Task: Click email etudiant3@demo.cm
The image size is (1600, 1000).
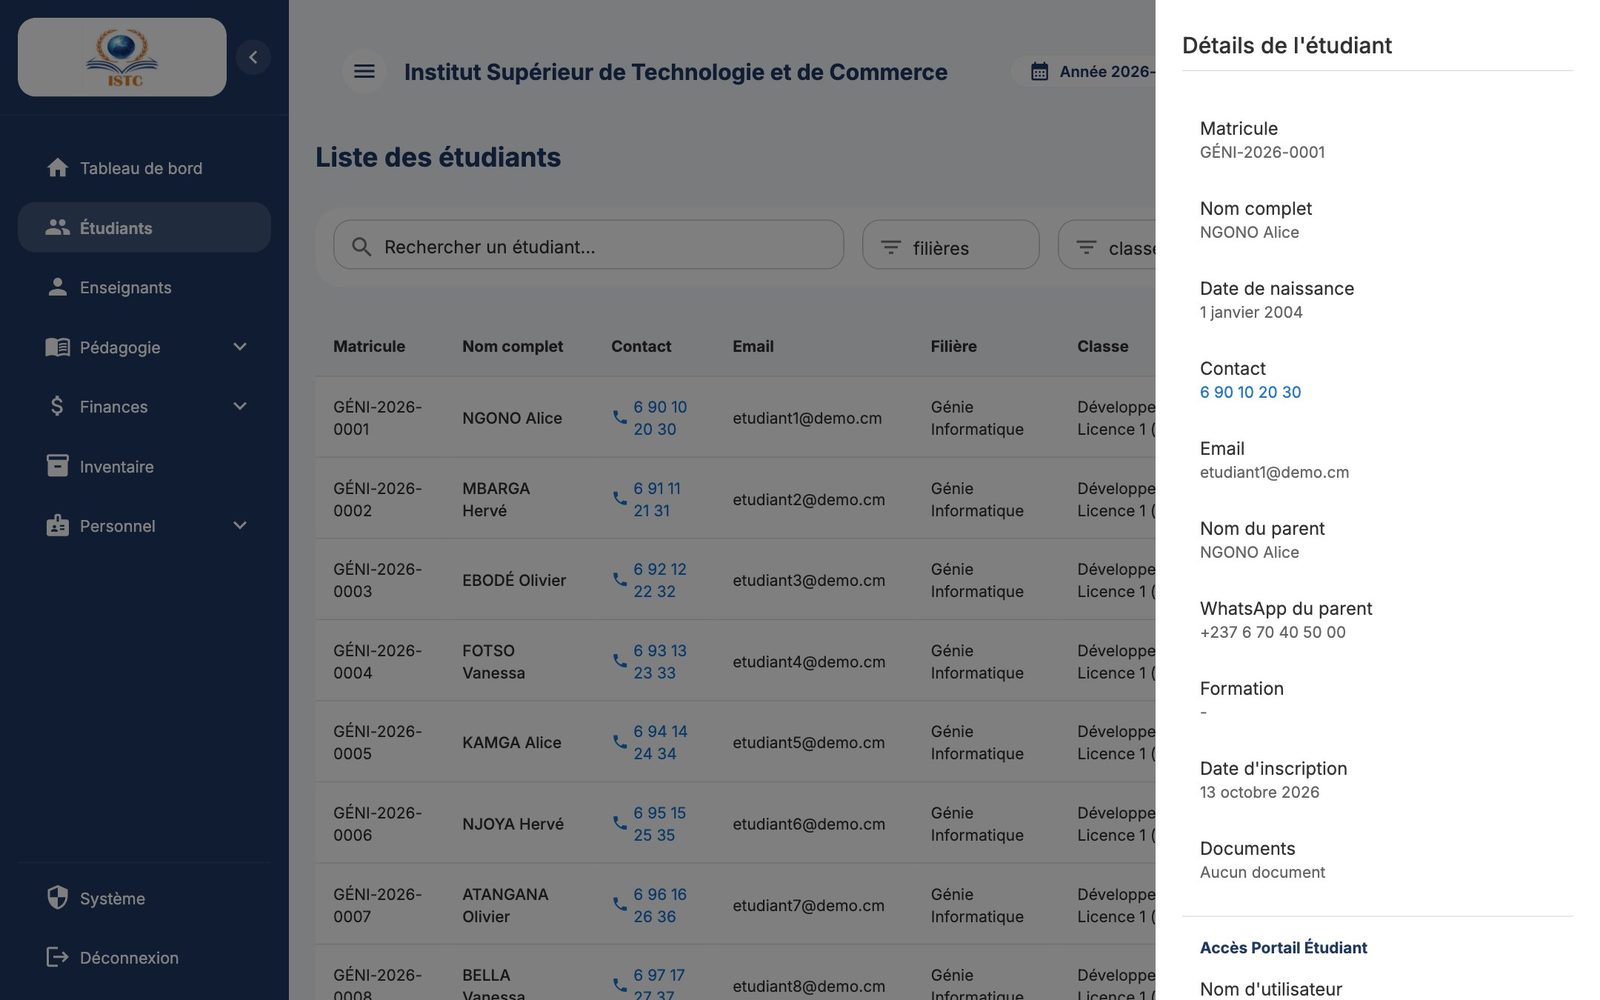Action: point(808,580)
